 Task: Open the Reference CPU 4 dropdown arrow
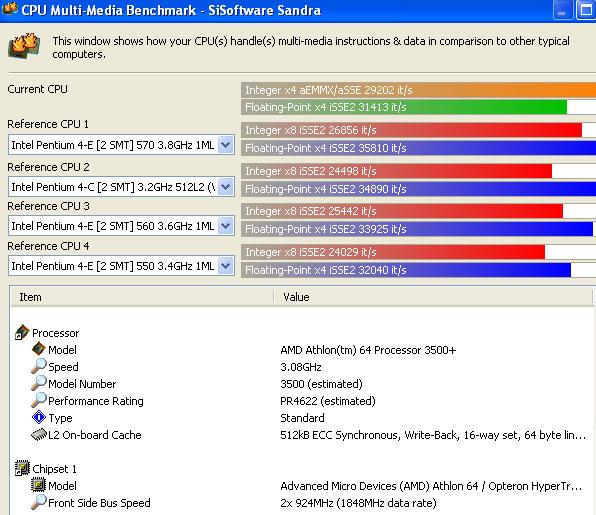coord(226,265)
